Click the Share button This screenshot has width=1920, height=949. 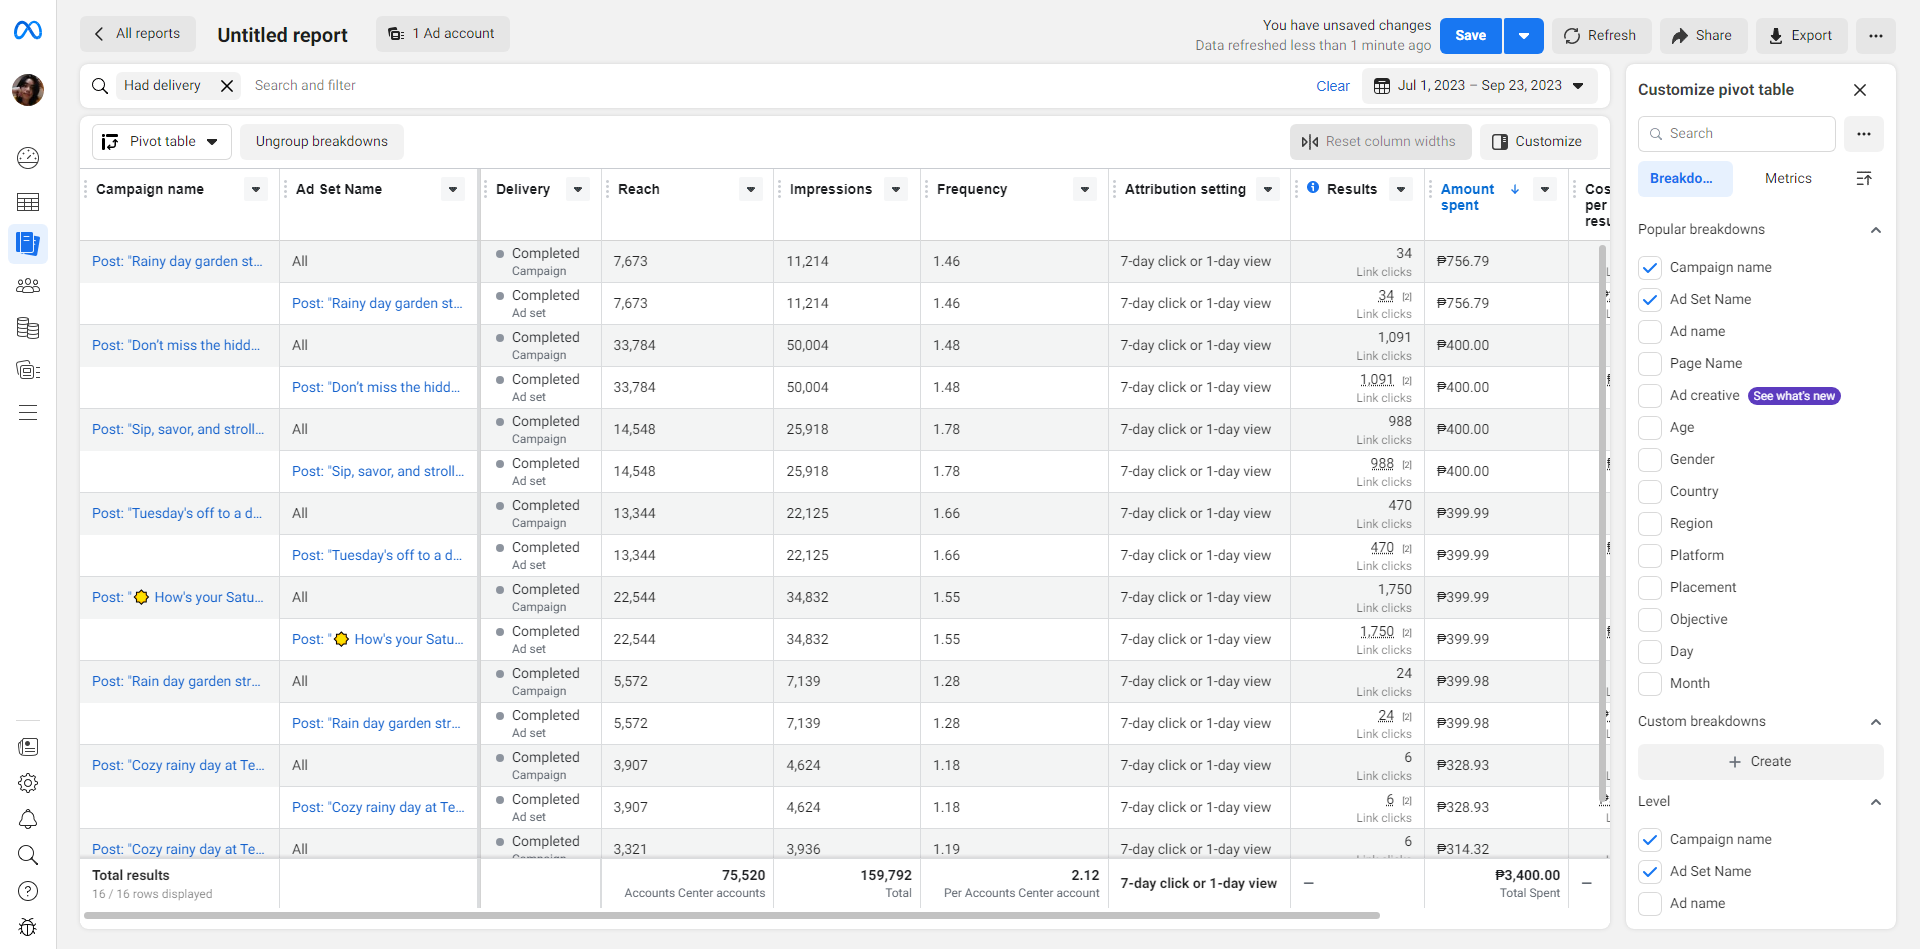pos(1704,36)
